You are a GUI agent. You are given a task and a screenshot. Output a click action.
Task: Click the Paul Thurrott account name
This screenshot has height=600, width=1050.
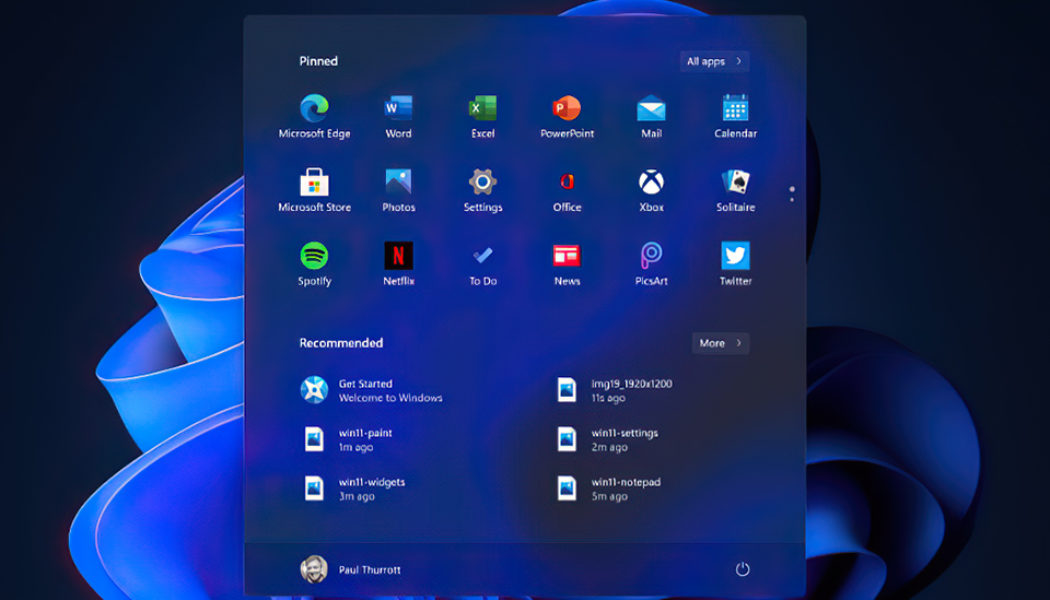tap(372, 568)
